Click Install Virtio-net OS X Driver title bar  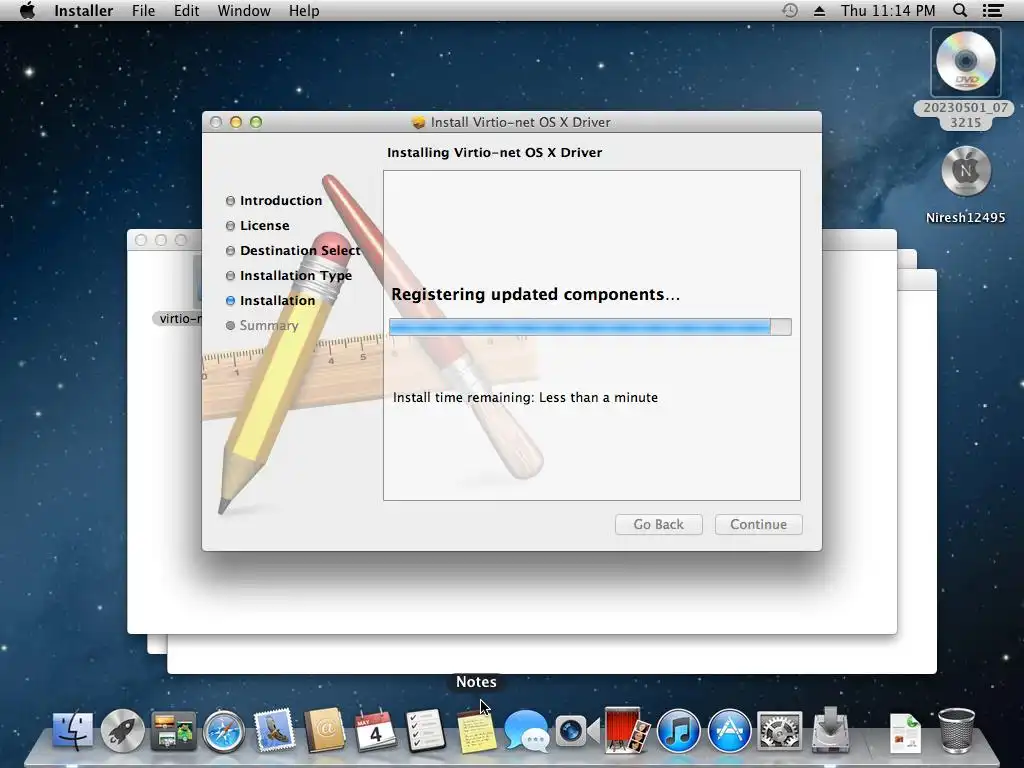(512, 122)
